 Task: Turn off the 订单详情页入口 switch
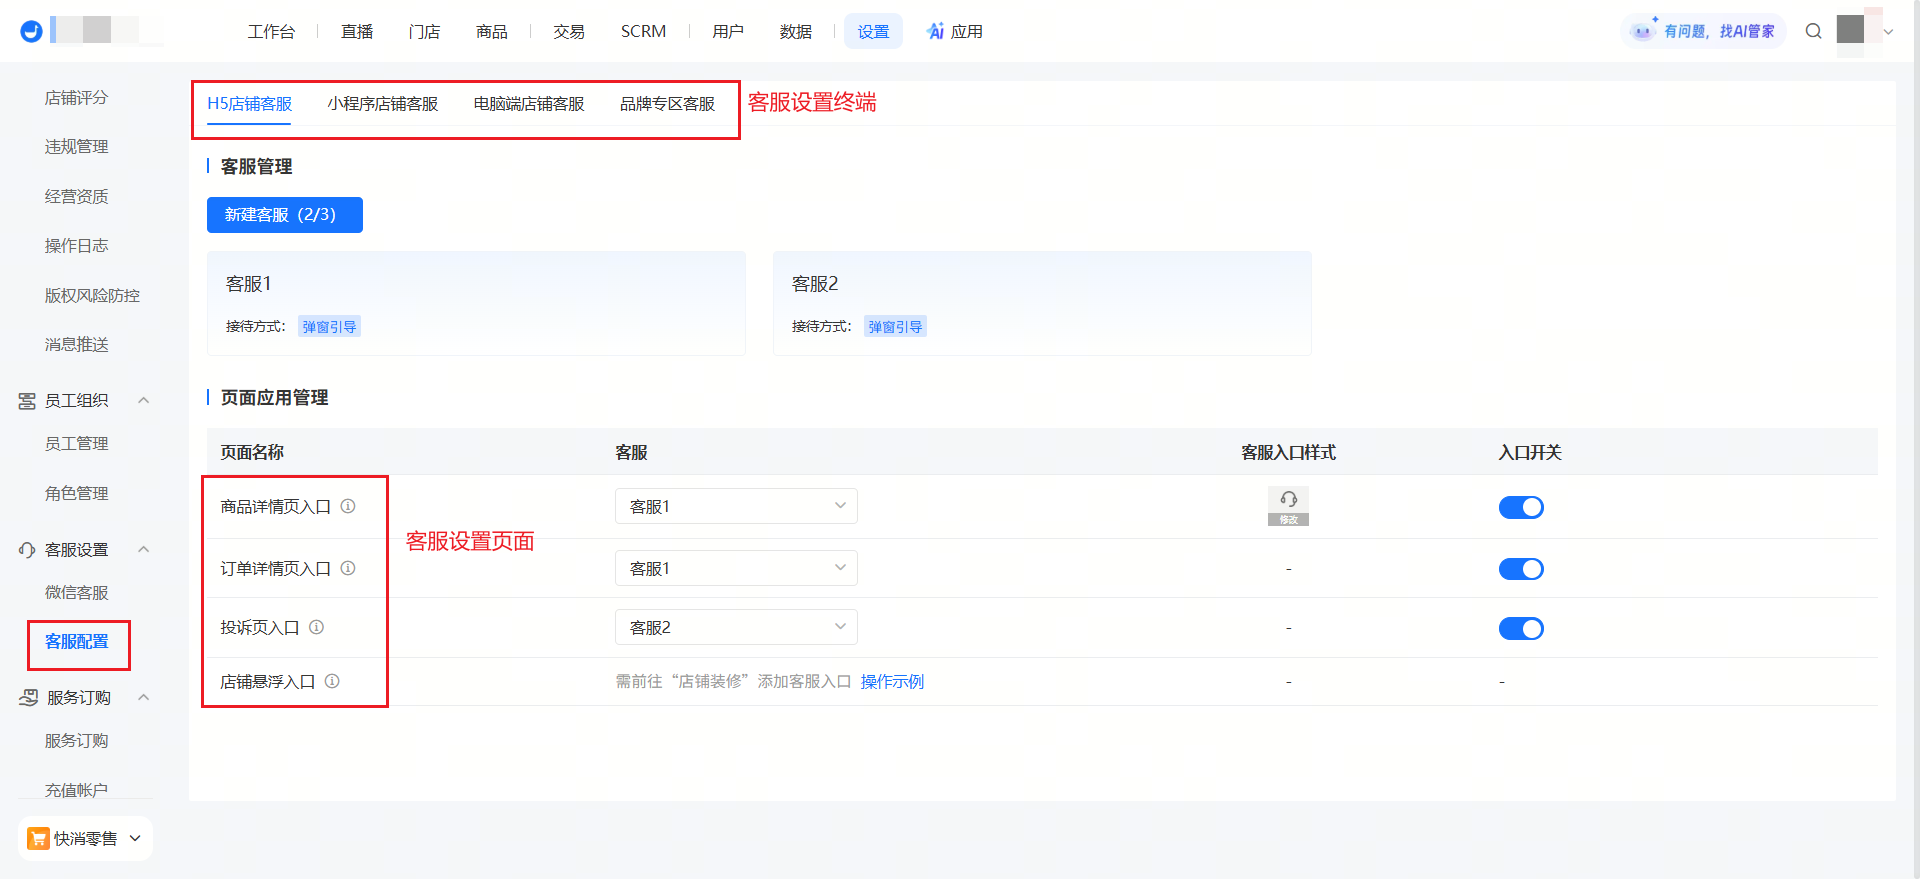pyautogui.click(x=1521, y=569)
